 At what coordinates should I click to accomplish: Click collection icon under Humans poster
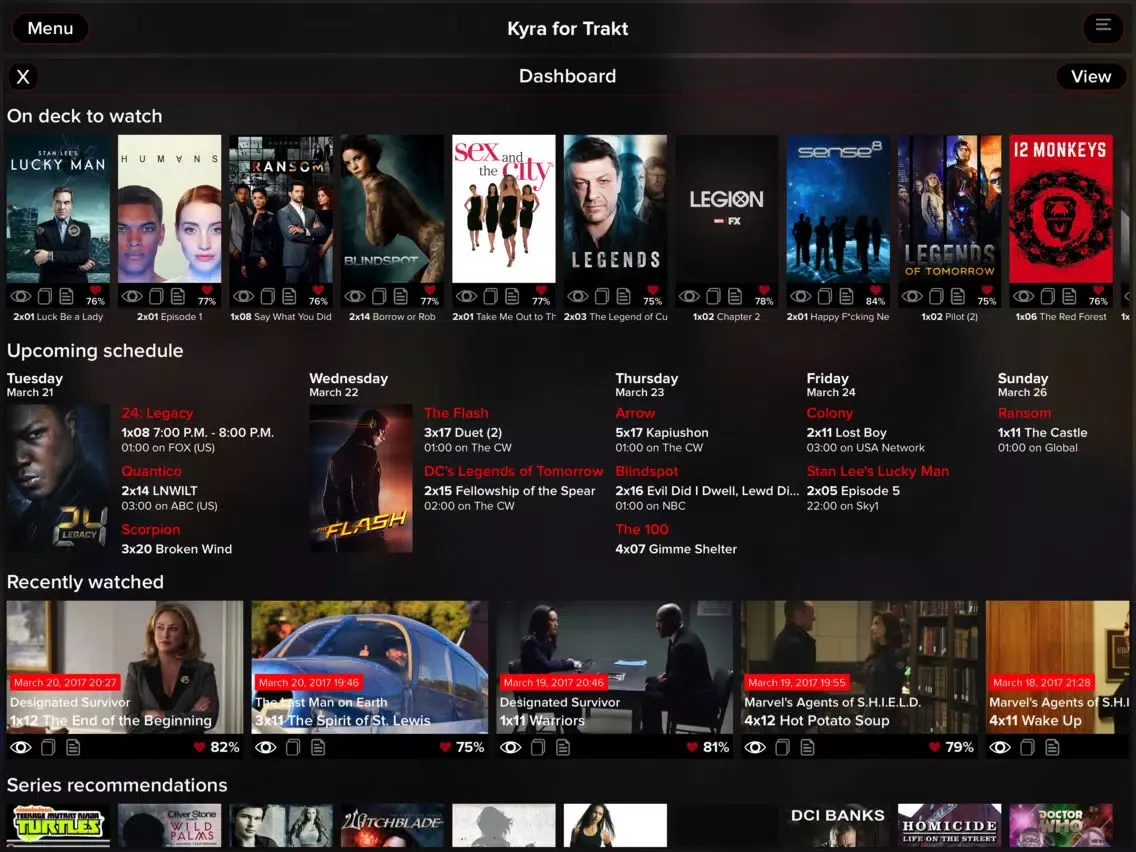[156, 296]
